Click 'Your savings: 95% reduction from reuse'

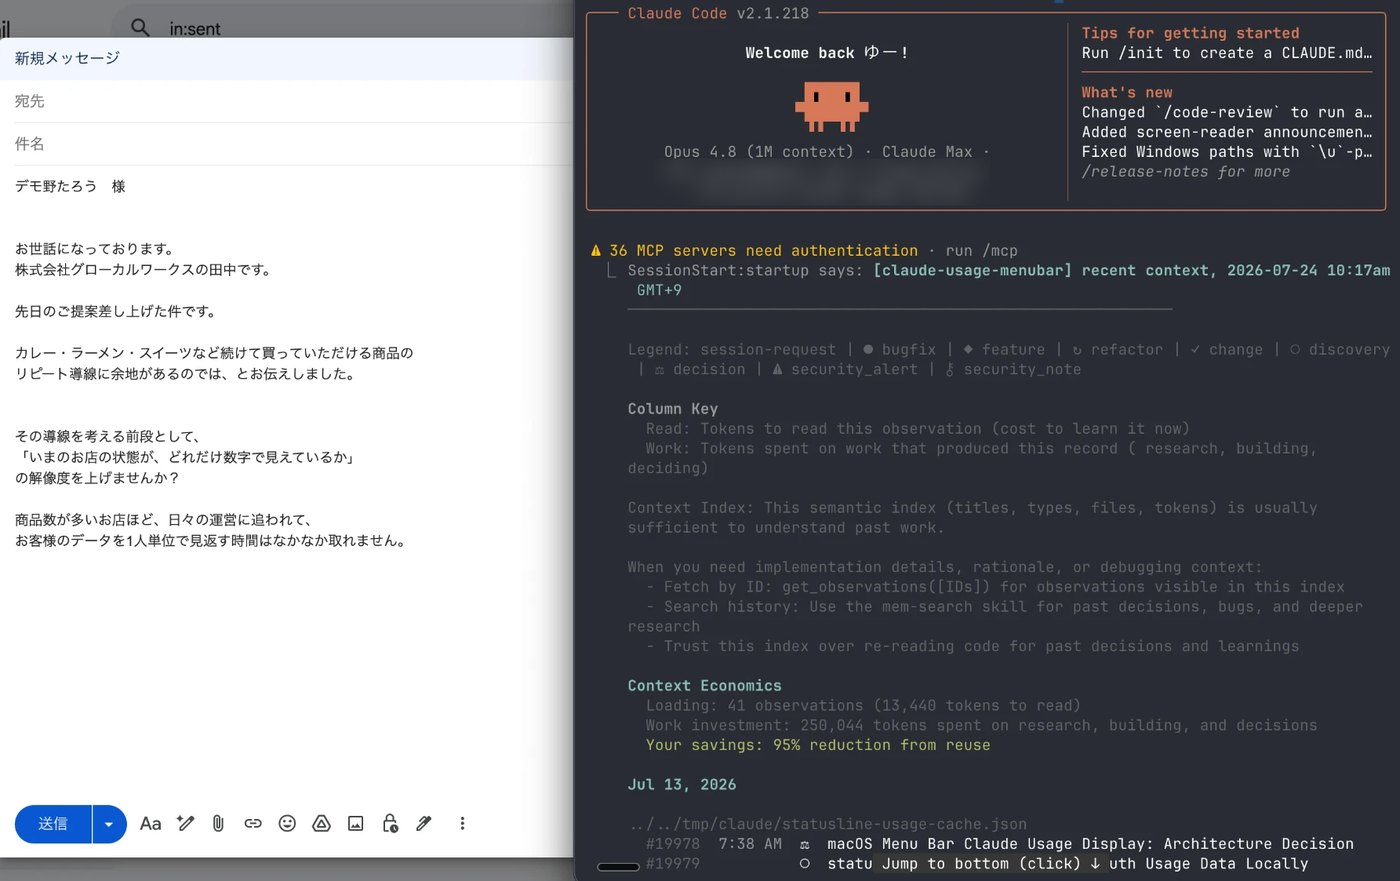pyautogui.click(x=818, y=745)
